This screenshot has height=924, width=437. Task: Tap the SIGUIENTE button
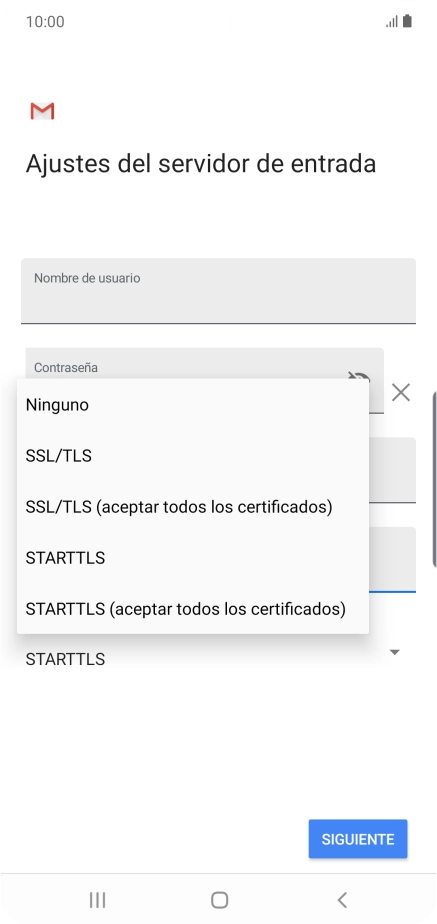(358, 839)
